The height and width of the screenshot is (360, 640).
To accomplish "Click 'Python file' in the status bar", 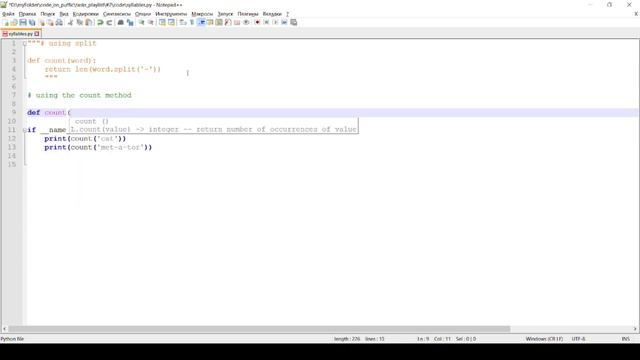I will point(12,339).
